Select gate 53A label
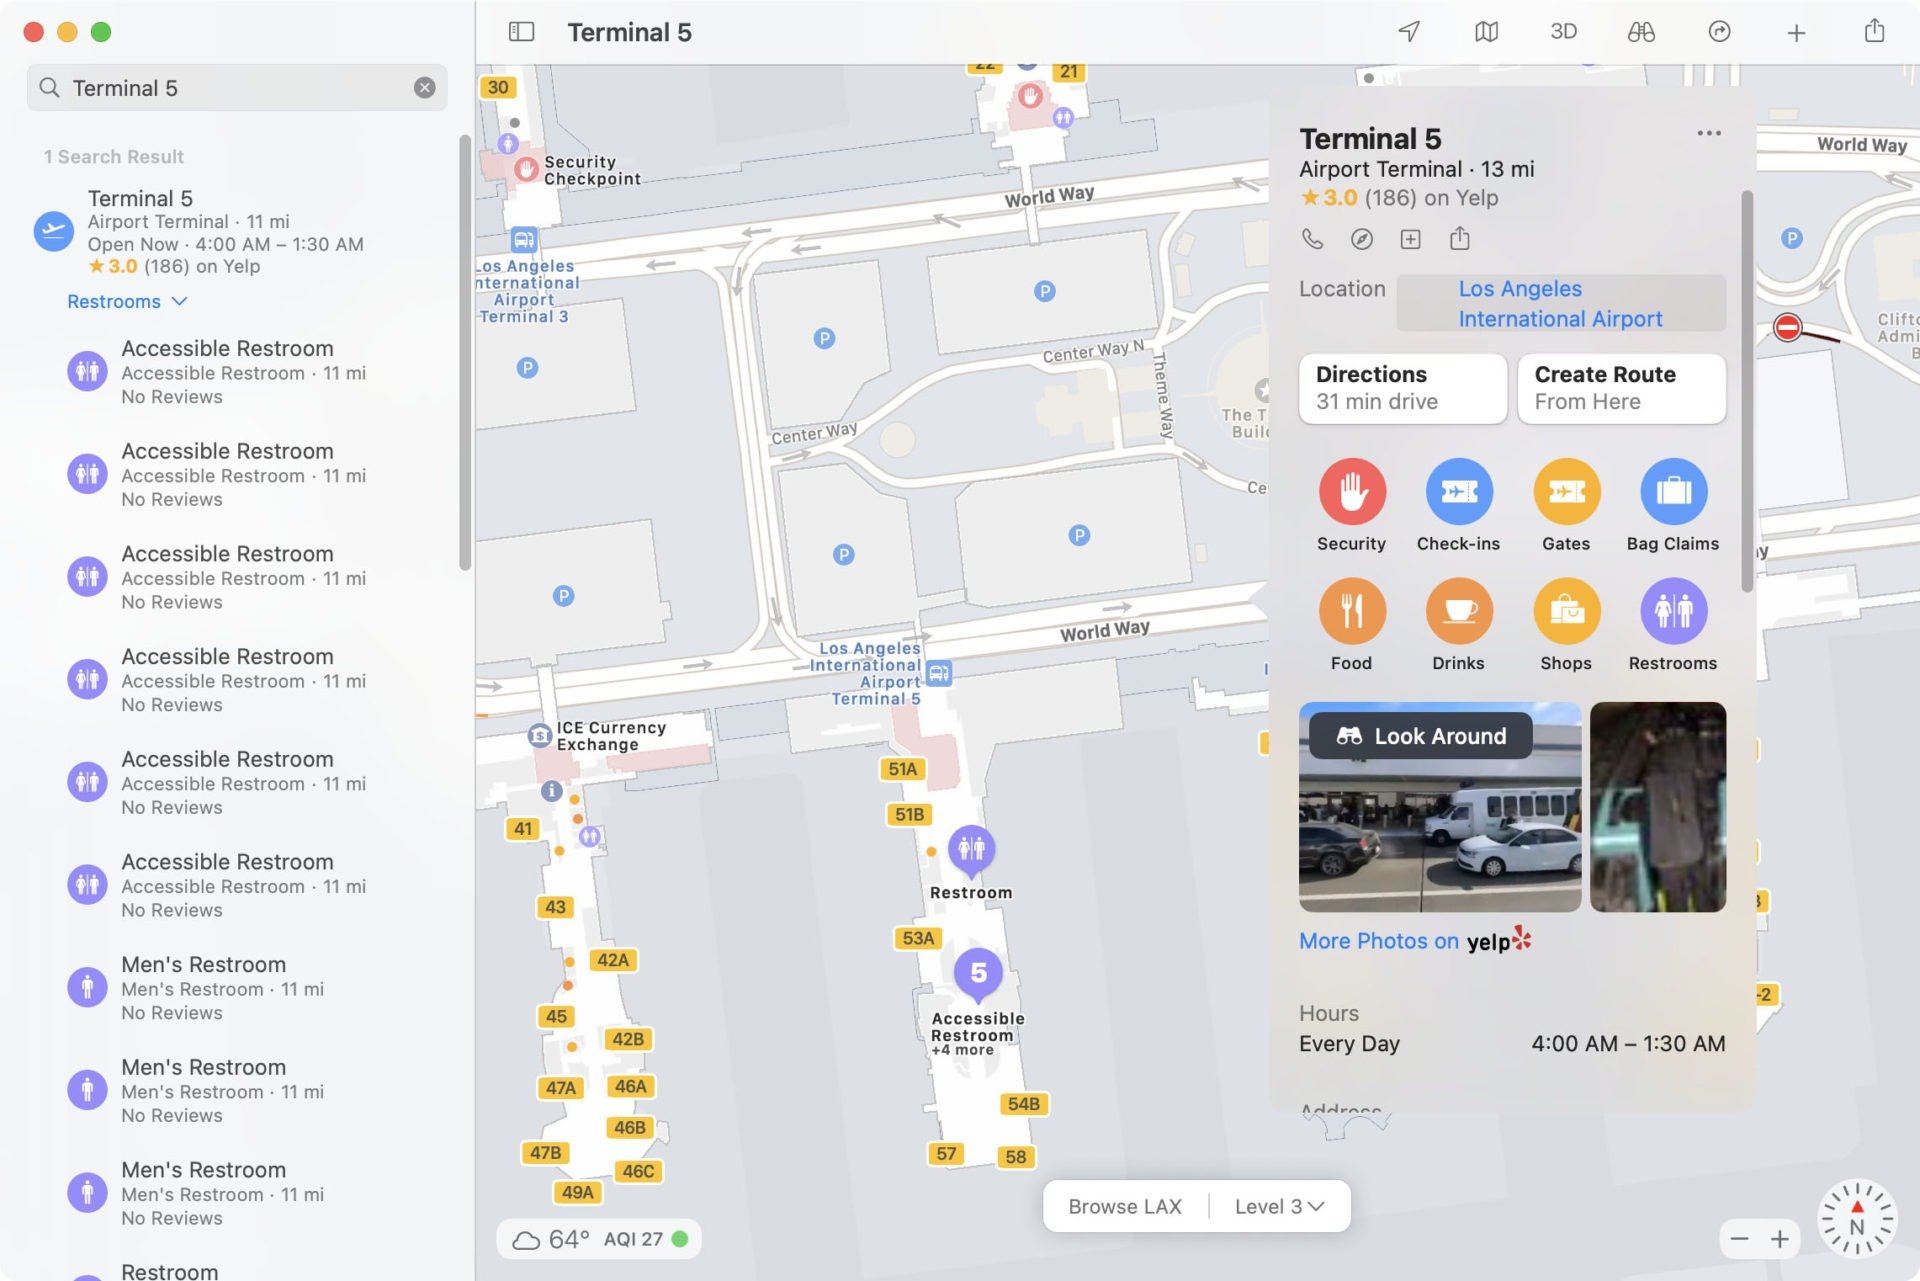This screenshot has width=1920, height=1281. (918, 938)
